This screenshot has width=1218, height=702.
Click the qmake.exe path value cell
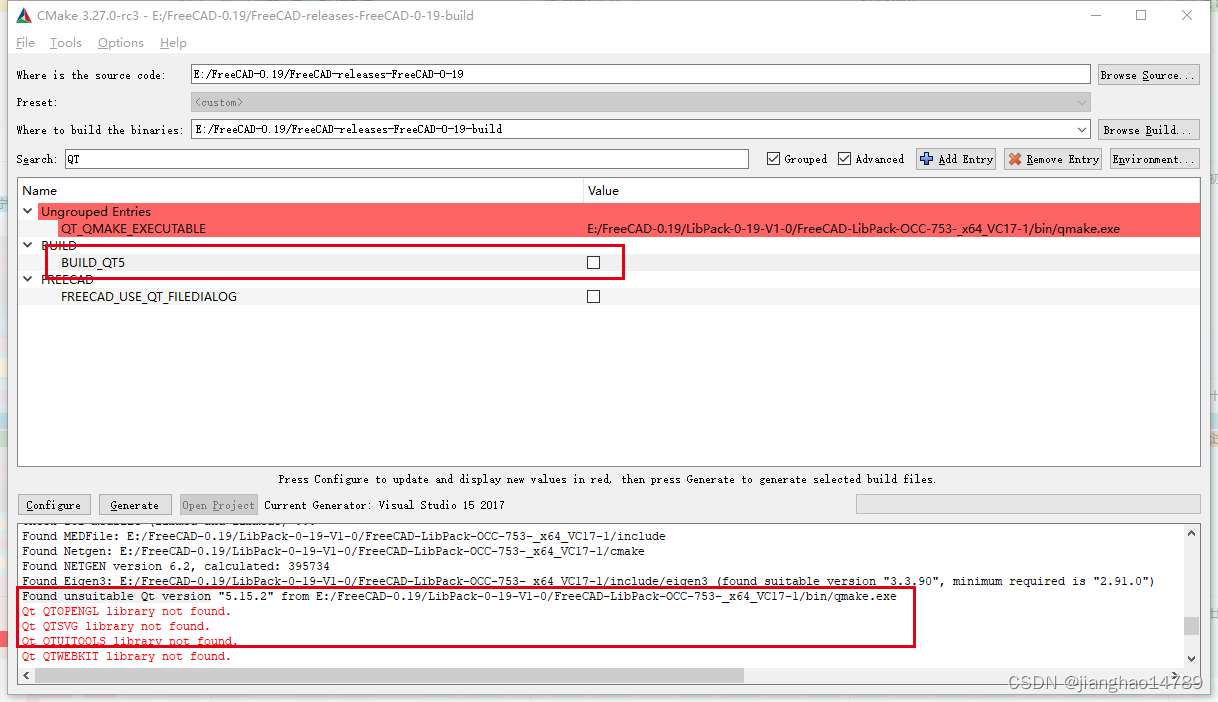[853, 228]
